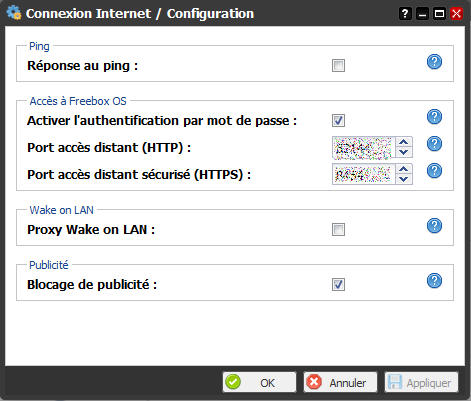Decrease the HTTP remote access port
Viewport: 471px width, 401px height.
(x=404, y=152)
